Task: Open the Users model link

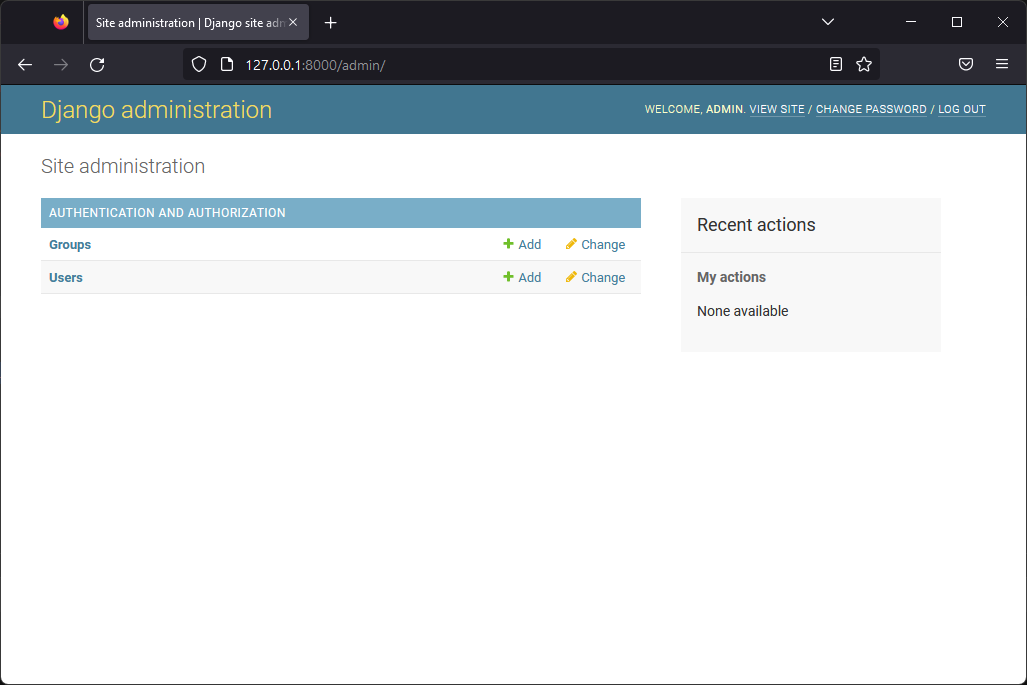Action: 66,278
